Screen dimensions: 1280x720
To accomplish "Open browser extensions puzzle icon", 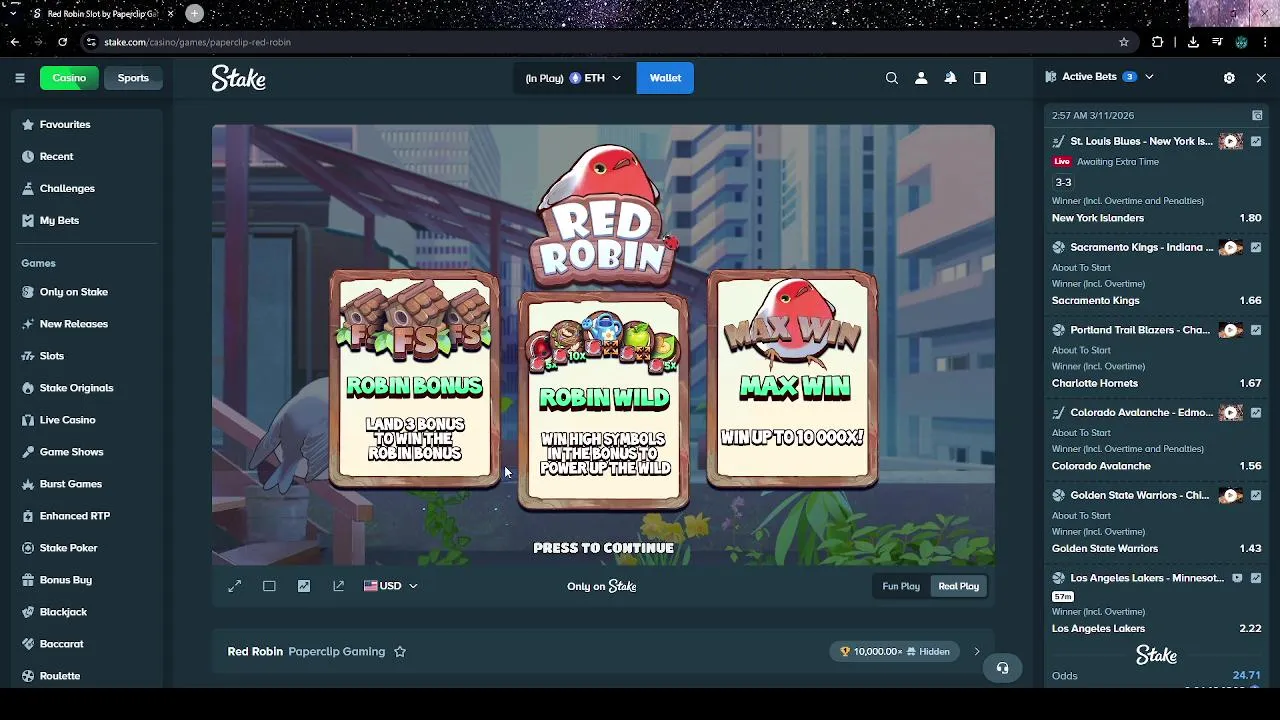I will pyautogui.click(x=1158, y=42).
